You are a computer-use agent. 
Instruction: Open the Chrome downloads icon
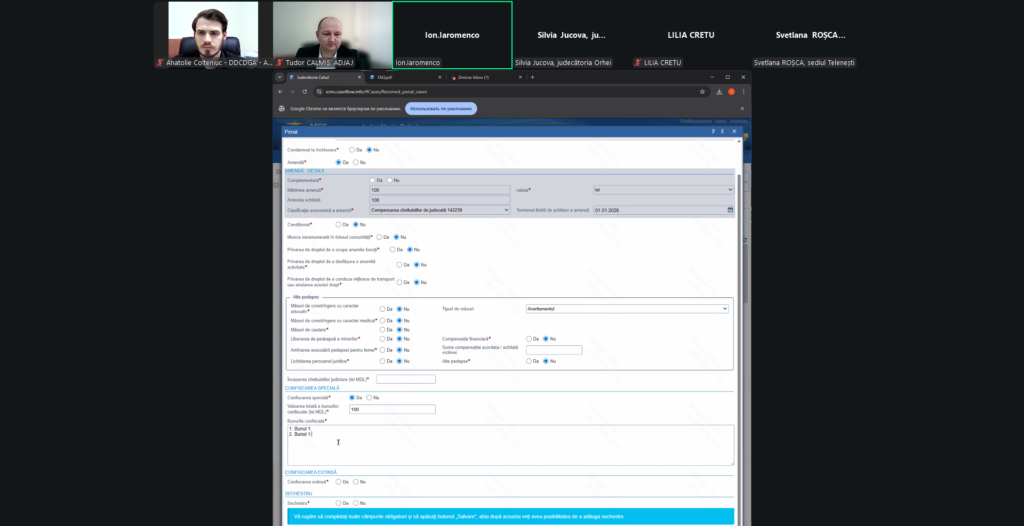pyautogui.click(x=719, y=92)
